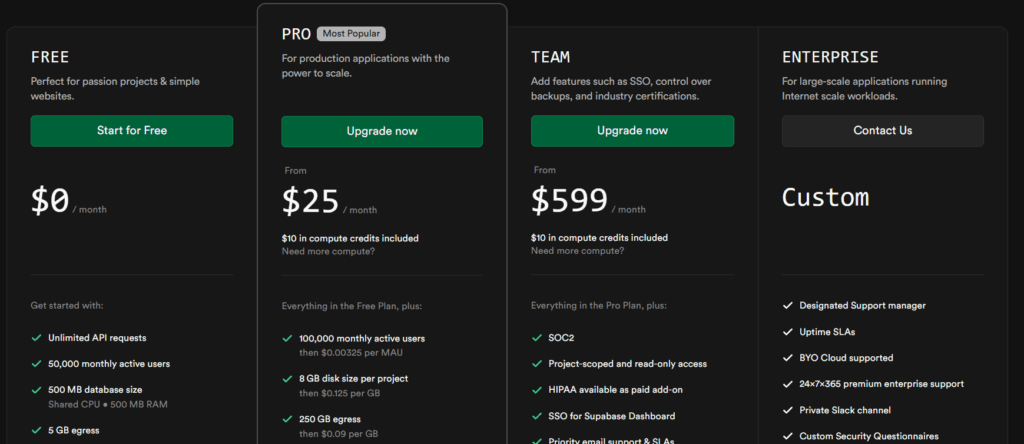Click the checkmark beside BYO Cloud supported
This screenshot has width=1024, height=444.
click(788, 358)
